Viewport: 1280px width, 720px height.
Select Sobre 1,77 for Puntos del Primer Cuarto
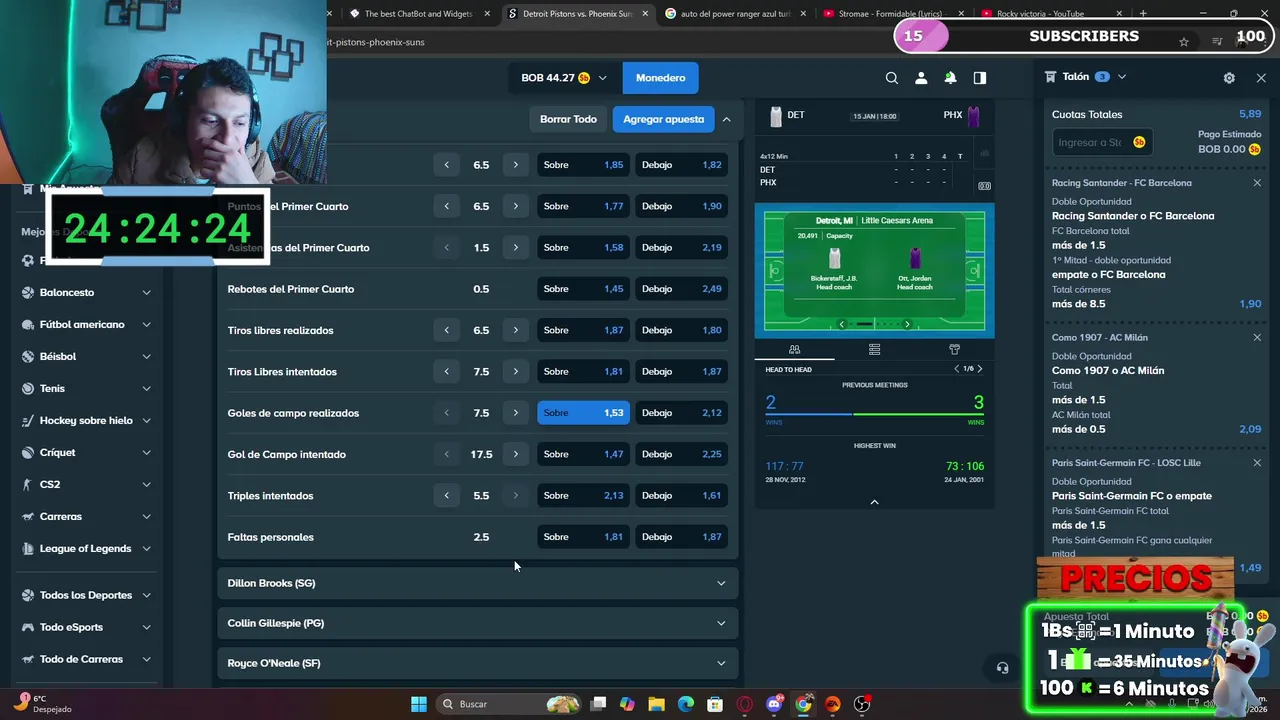click(583, 206)
